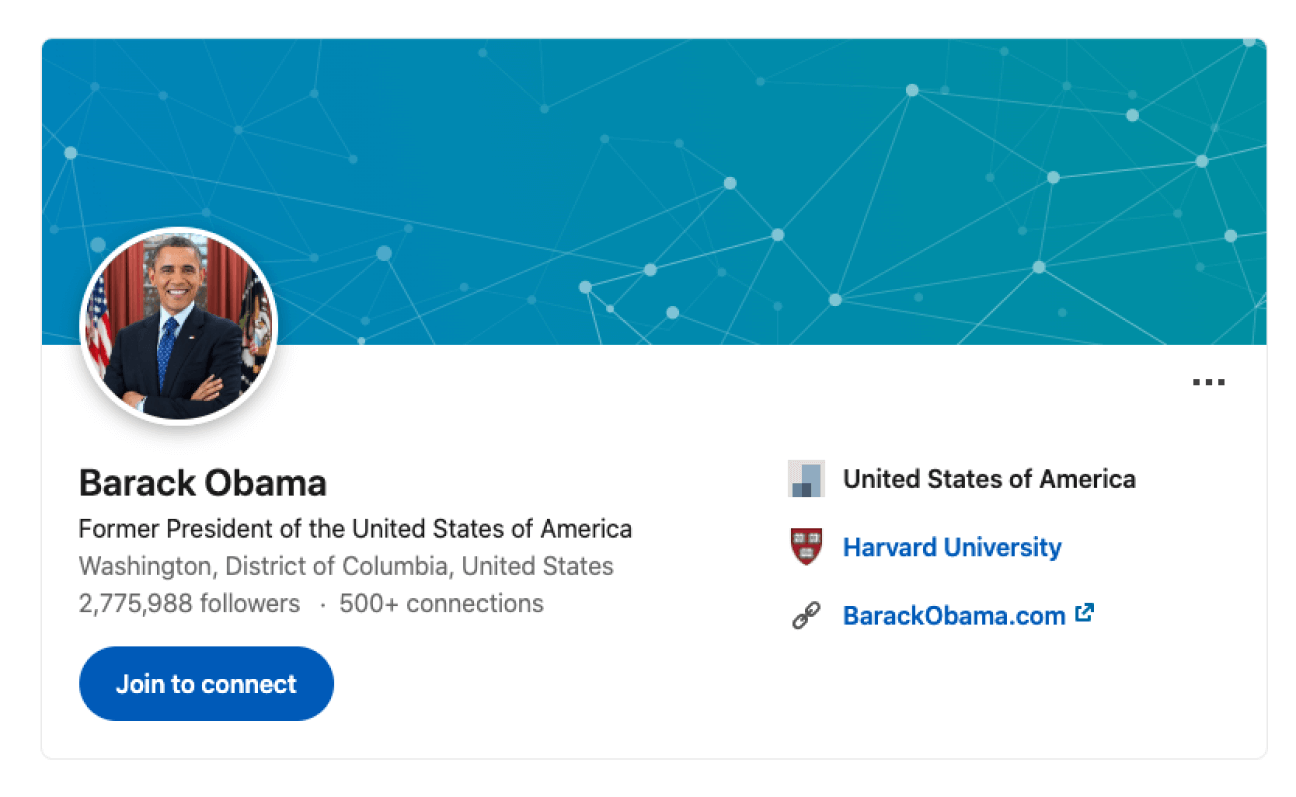Visit the BarackObama.com website link
1296x797 pixels.
953,616
